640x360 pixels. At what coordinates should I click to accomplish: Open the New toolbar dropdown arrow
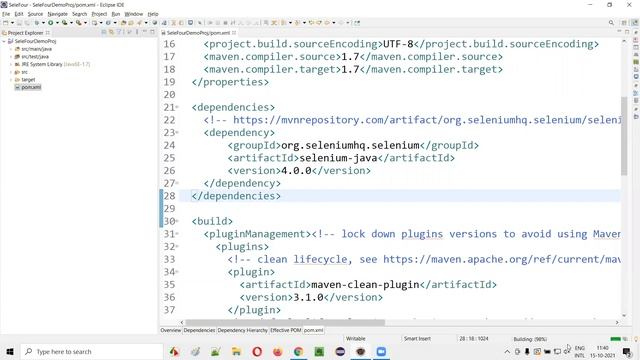12,23
